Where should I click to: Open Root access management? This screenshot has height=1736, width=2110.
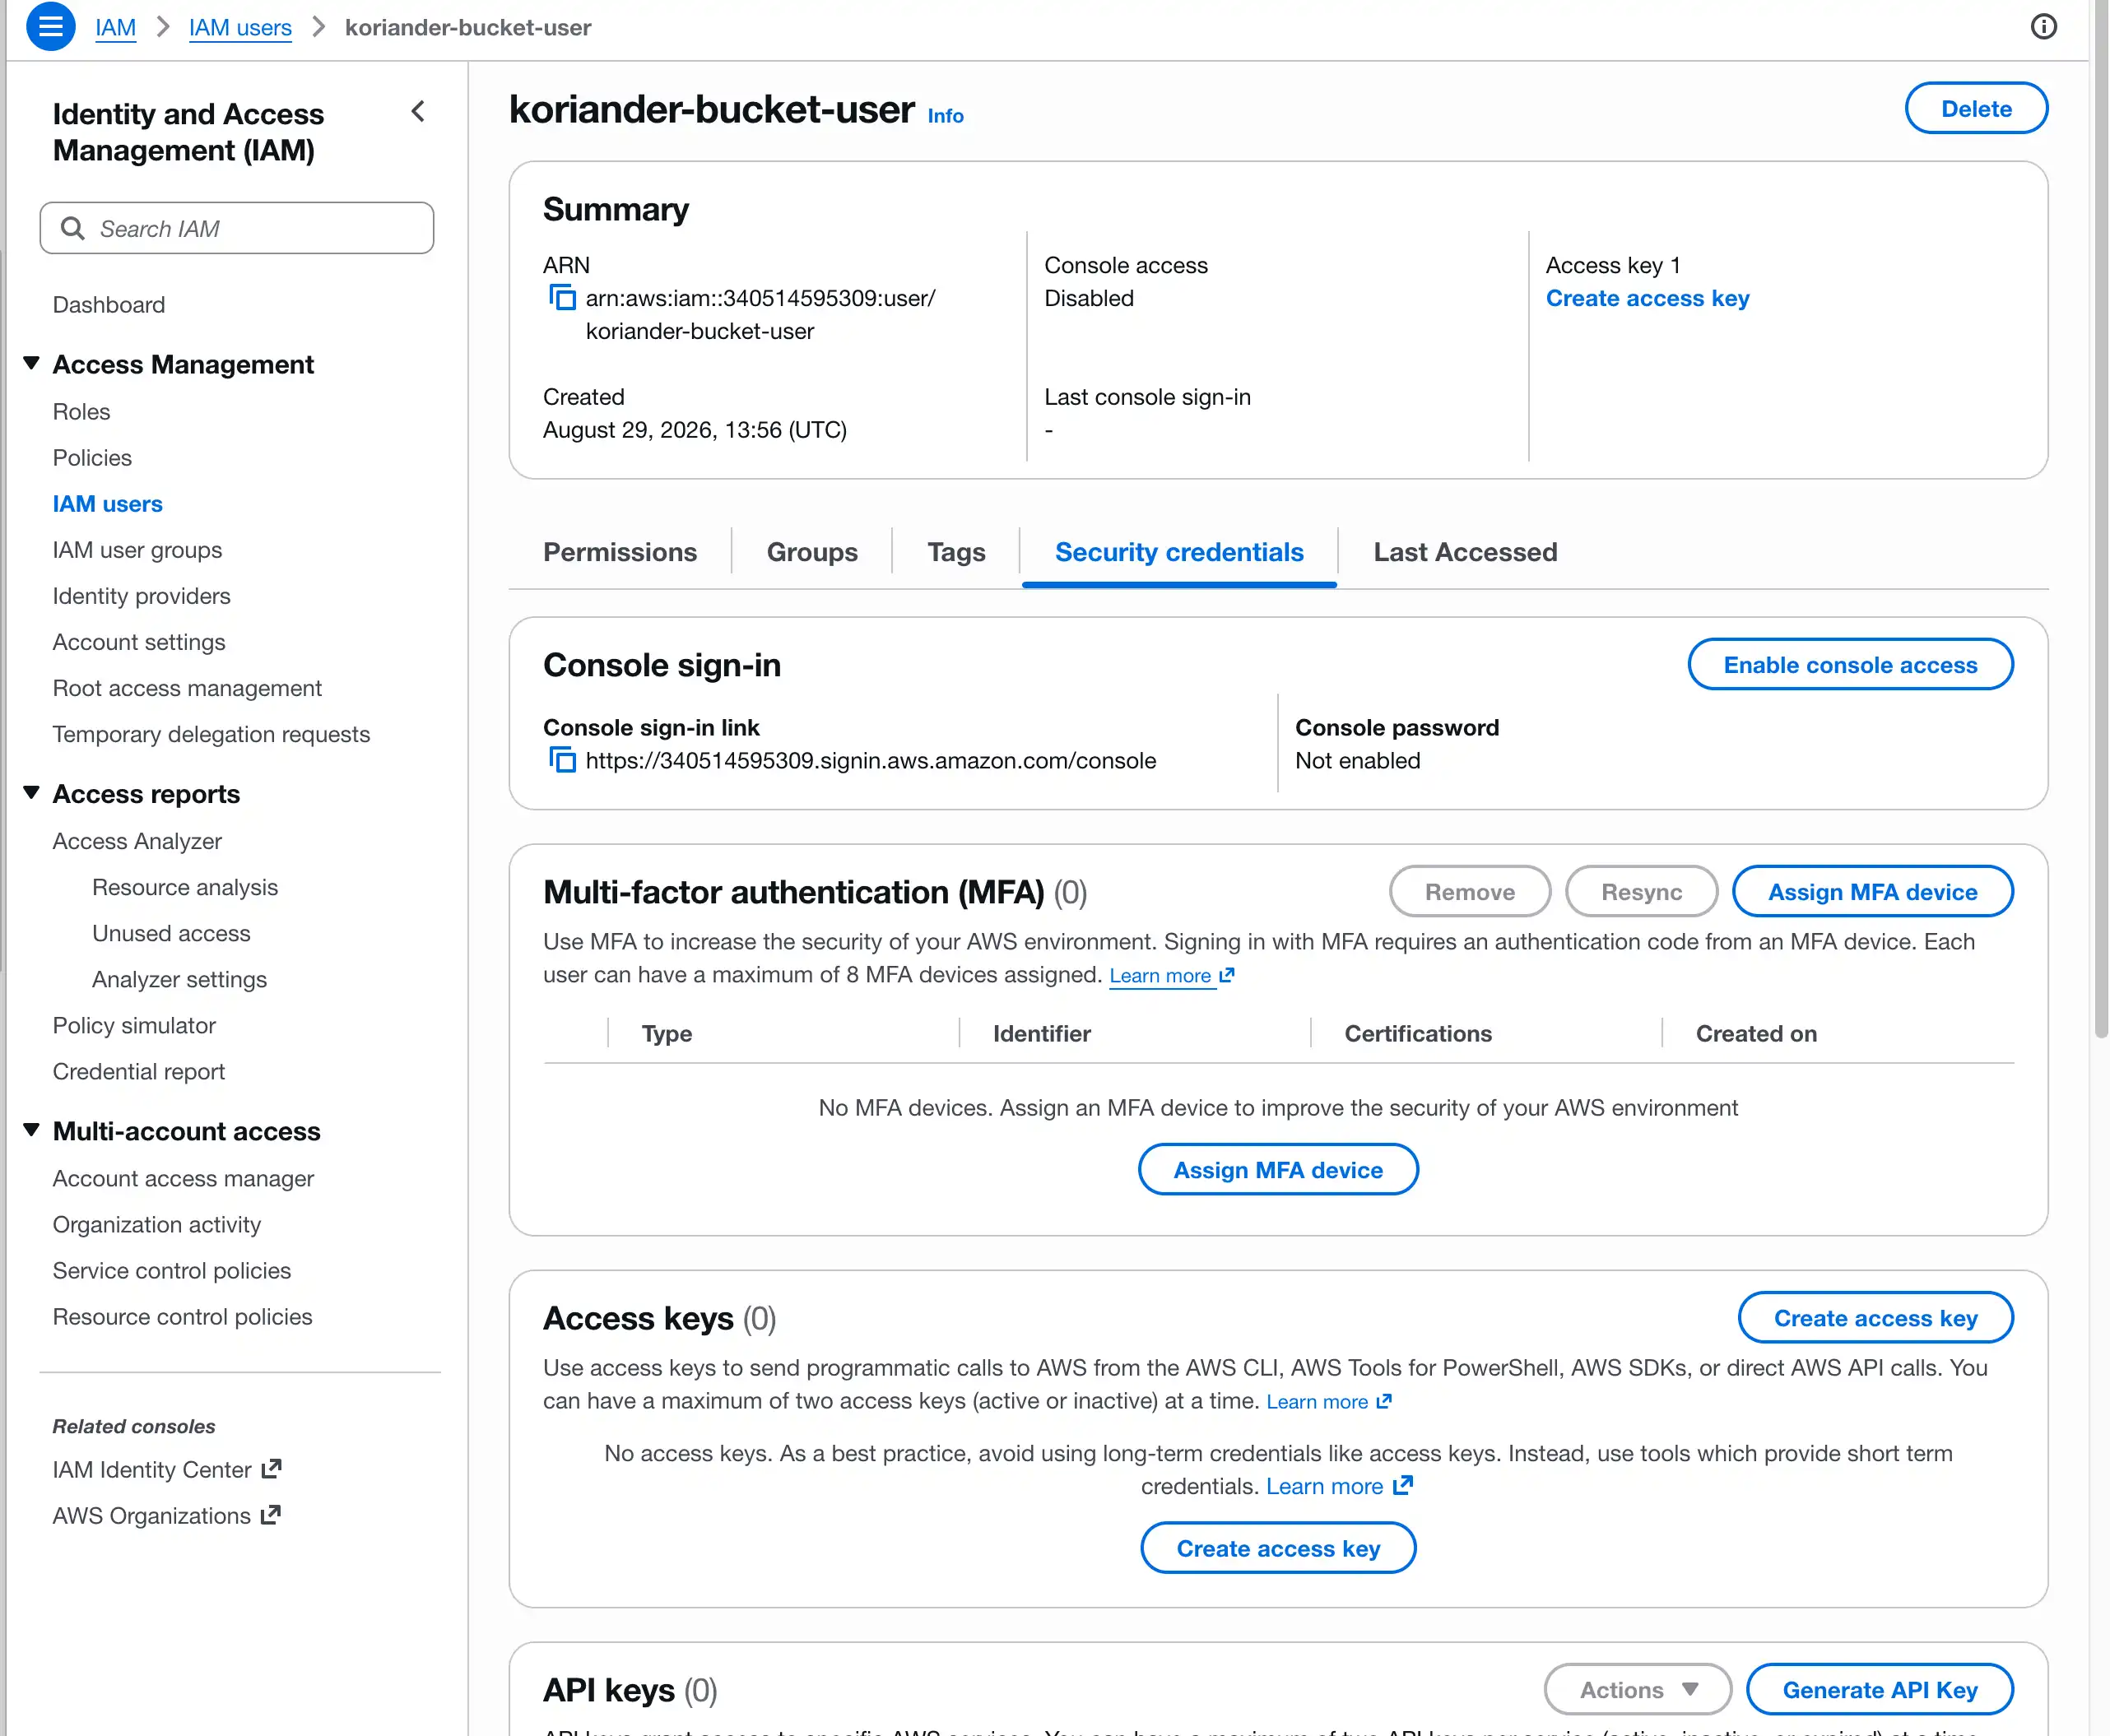(187, 687)
